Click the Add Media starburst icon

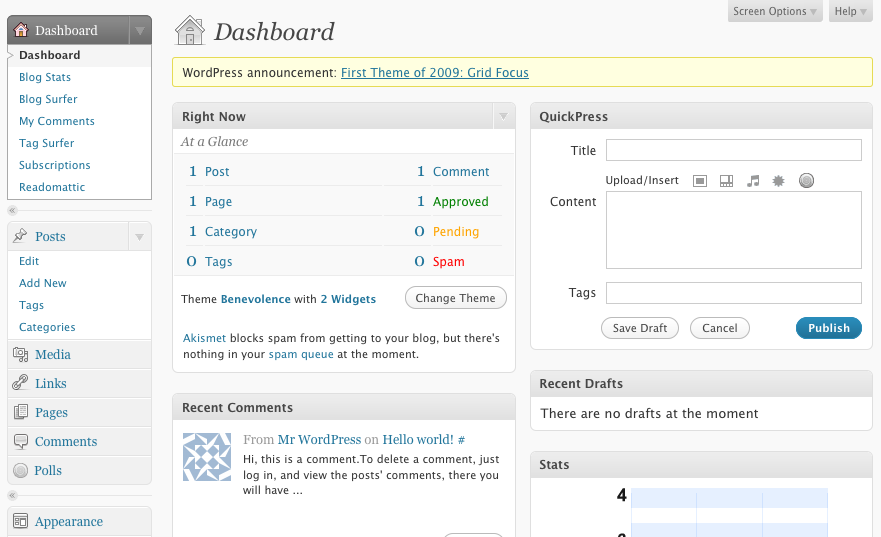(778, 181)
